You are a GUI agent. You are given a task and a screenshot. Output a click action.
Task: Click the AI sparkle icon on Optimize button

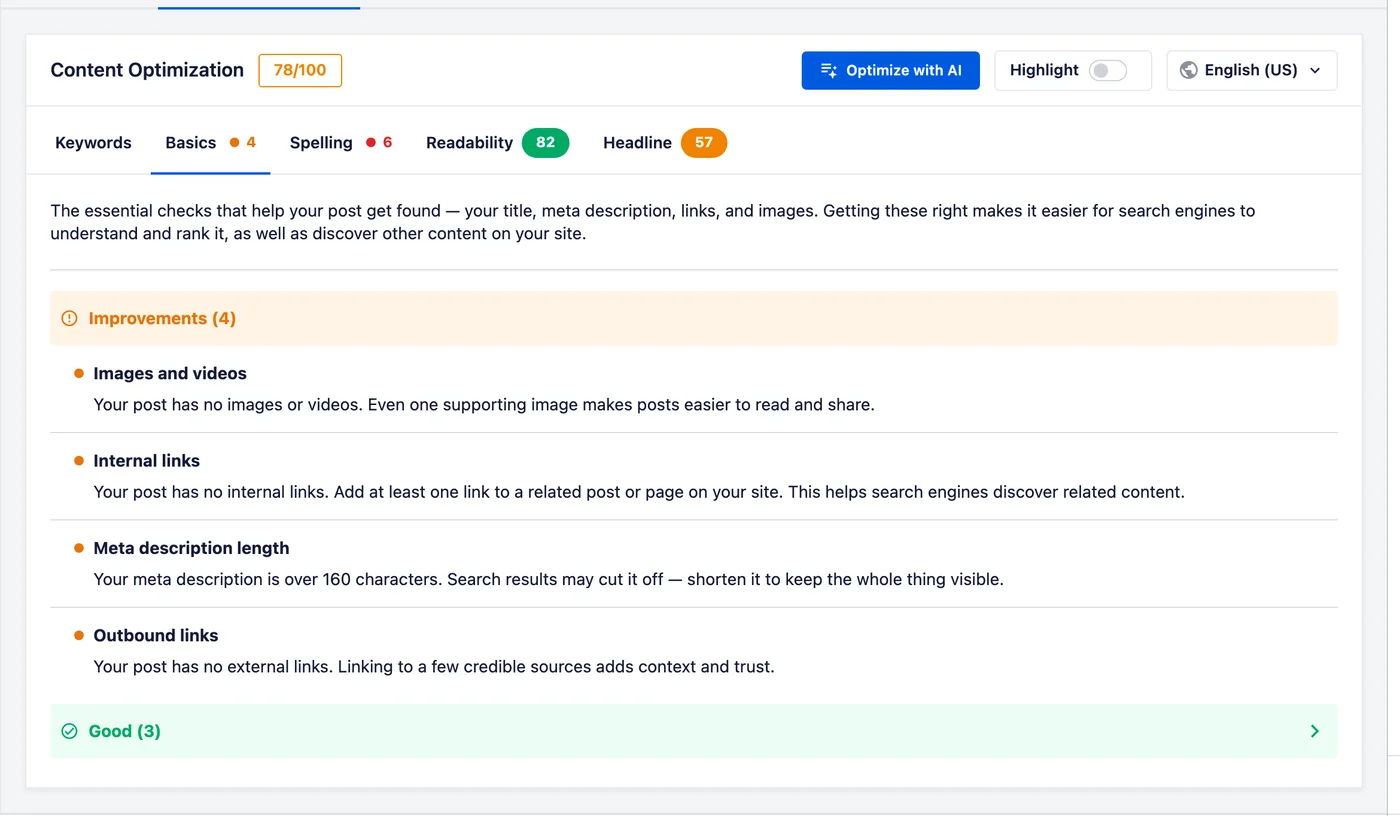tap(829, 71)
